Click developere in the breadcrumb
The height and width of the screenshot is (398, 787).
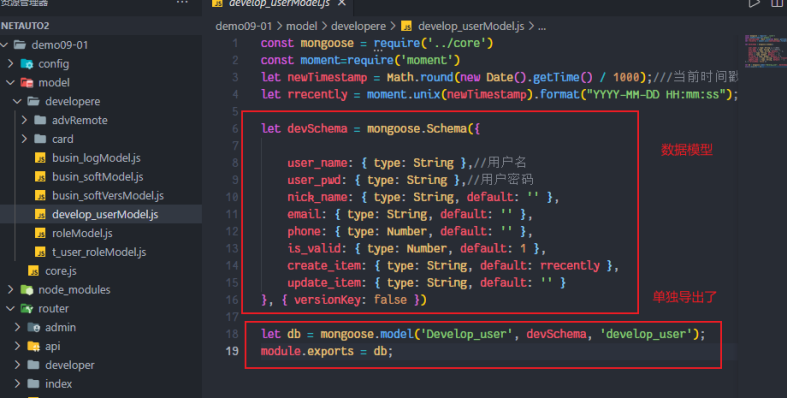[358, 26]
